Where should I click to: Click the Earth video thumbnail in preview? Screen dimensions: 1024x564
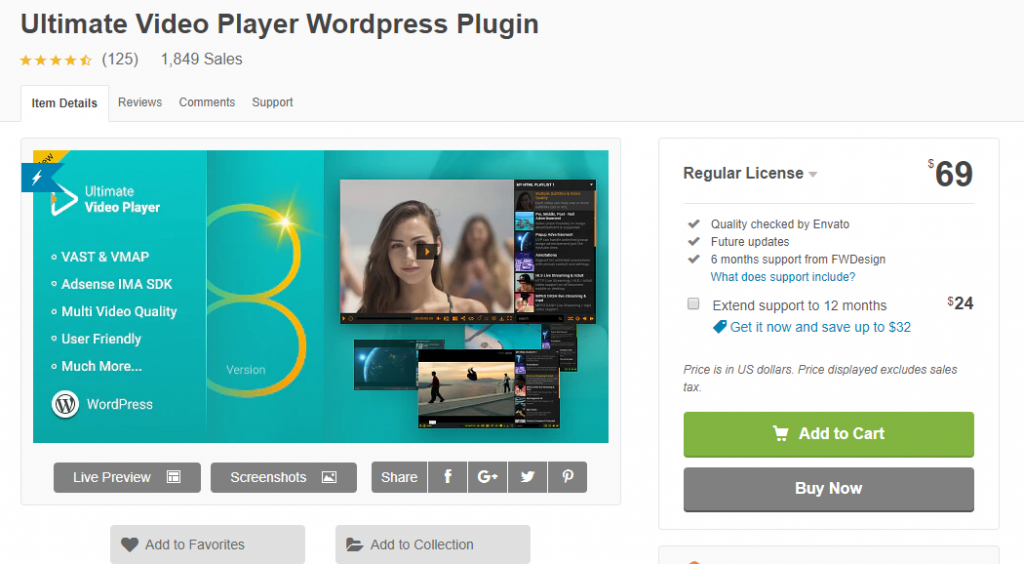(385, 364)
